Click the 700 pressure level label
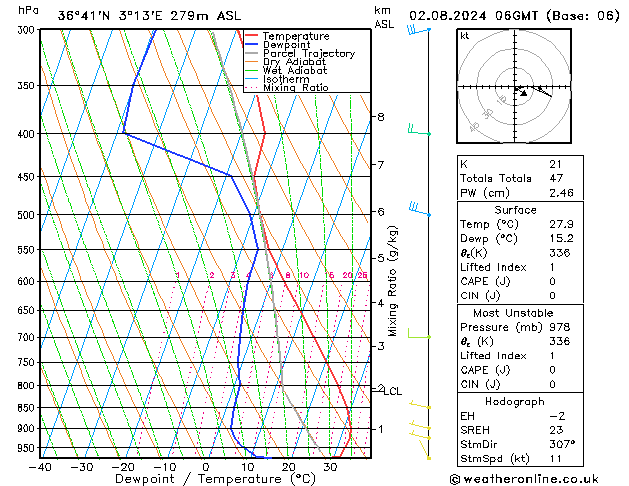629x486 pixels. (28, 338)
